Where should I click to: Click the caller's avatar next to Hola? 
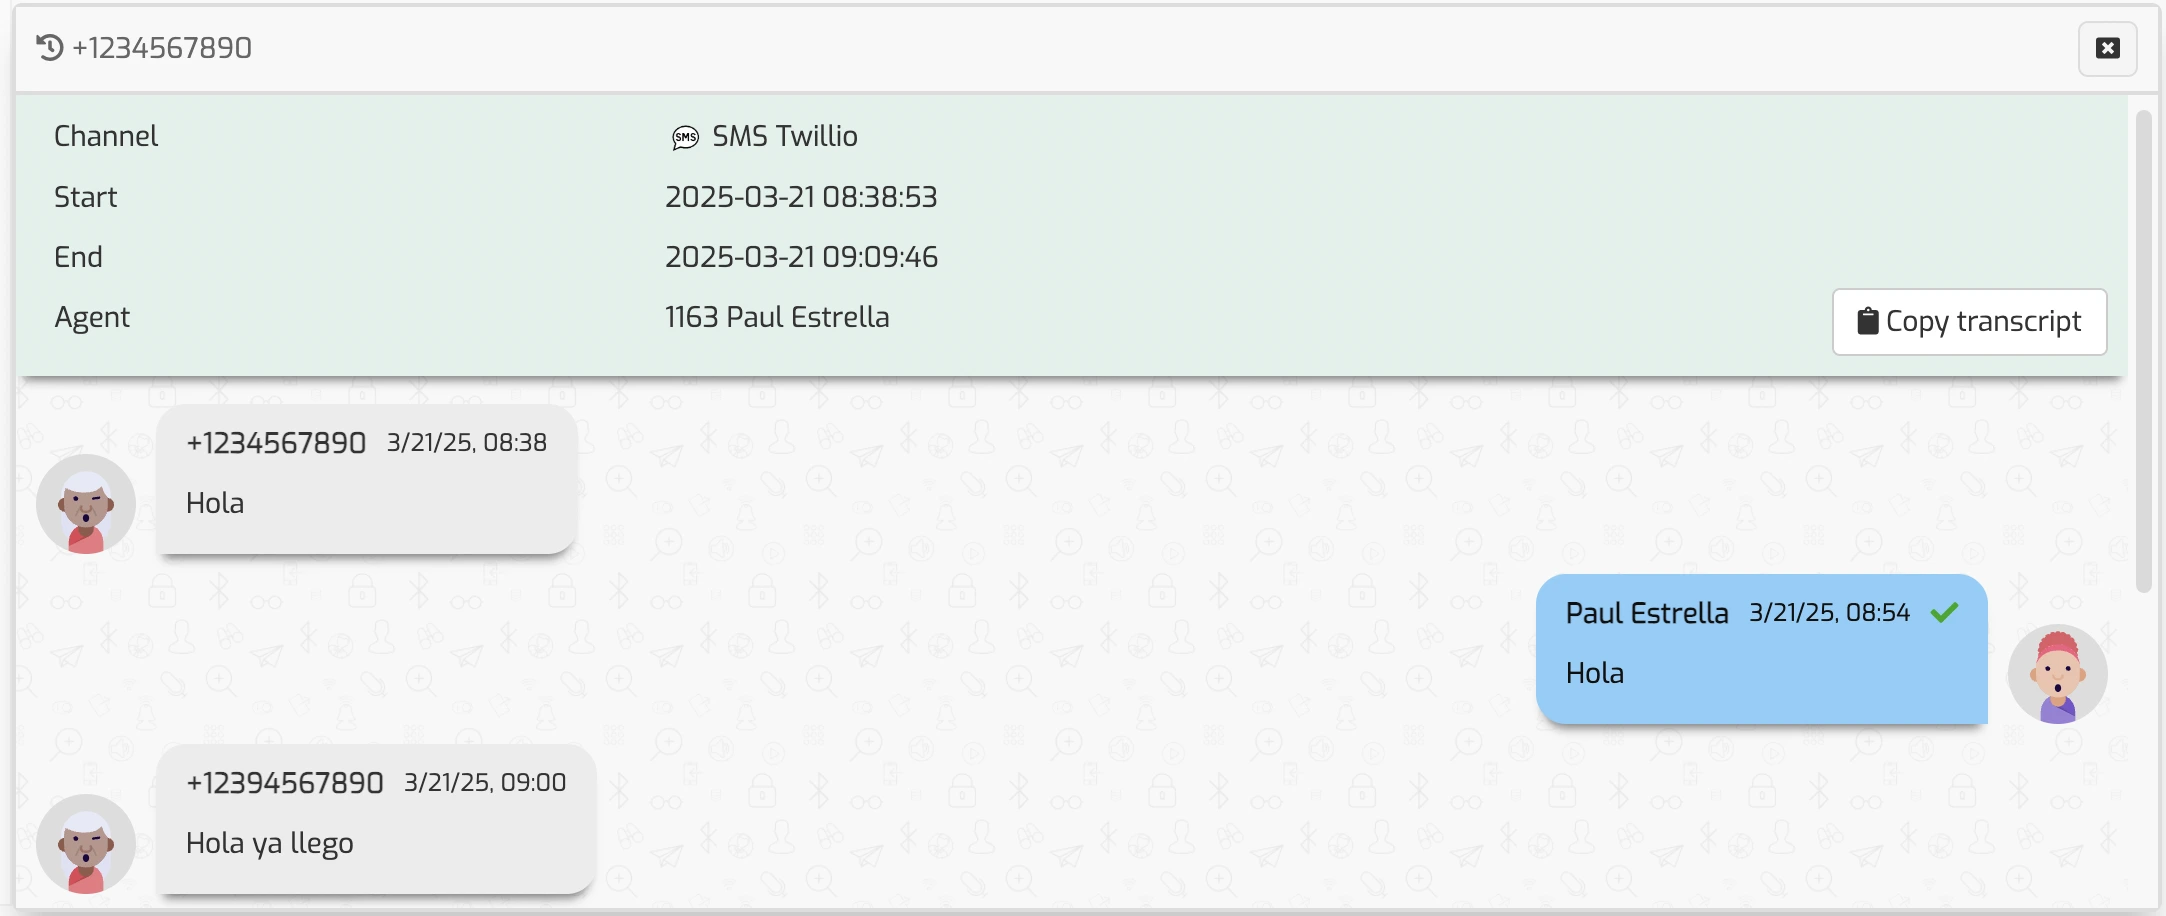click(x=86, y=505)
